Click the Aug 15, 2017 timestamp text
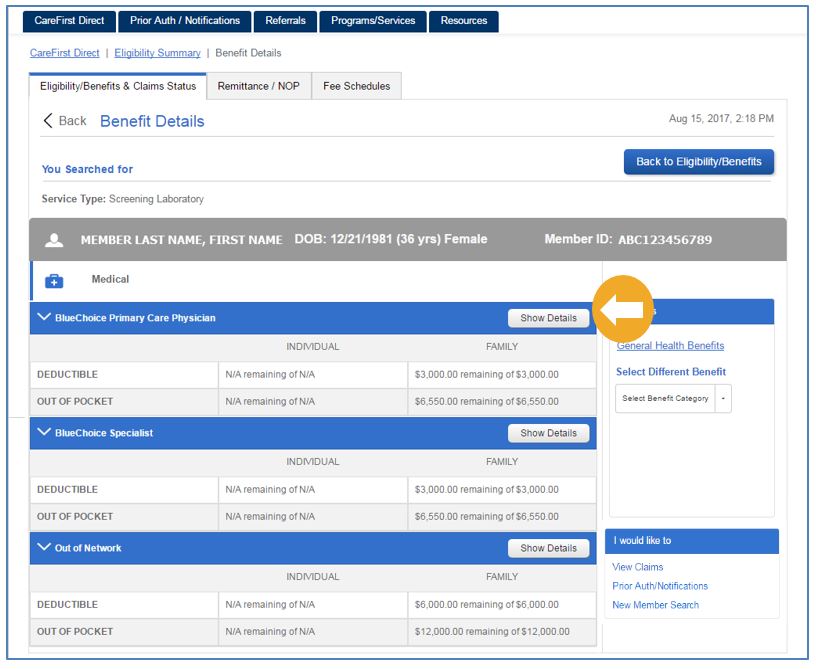816x669 pixels. [x=721, y=119]
